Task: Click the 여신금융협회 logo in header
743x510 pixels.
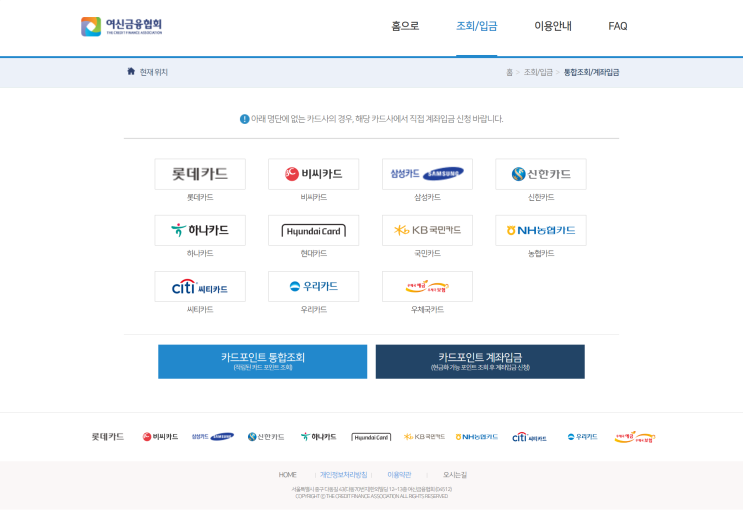Action: coord(122,26)
